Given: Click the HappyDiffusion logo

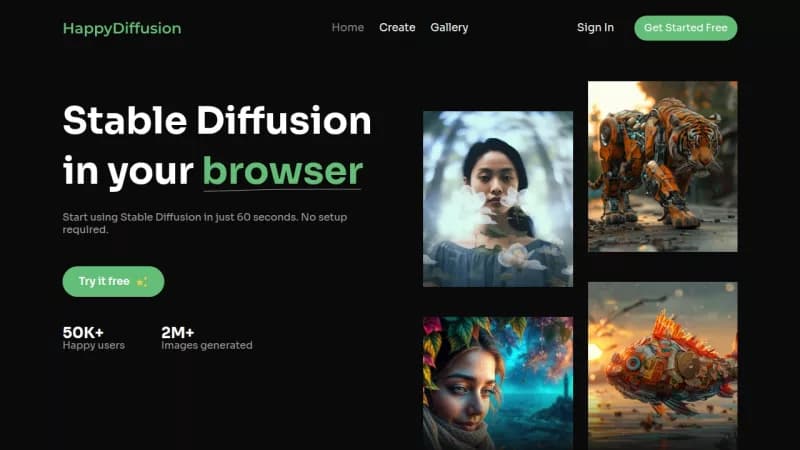Looking at the screenshot, I should pos(122,28).
